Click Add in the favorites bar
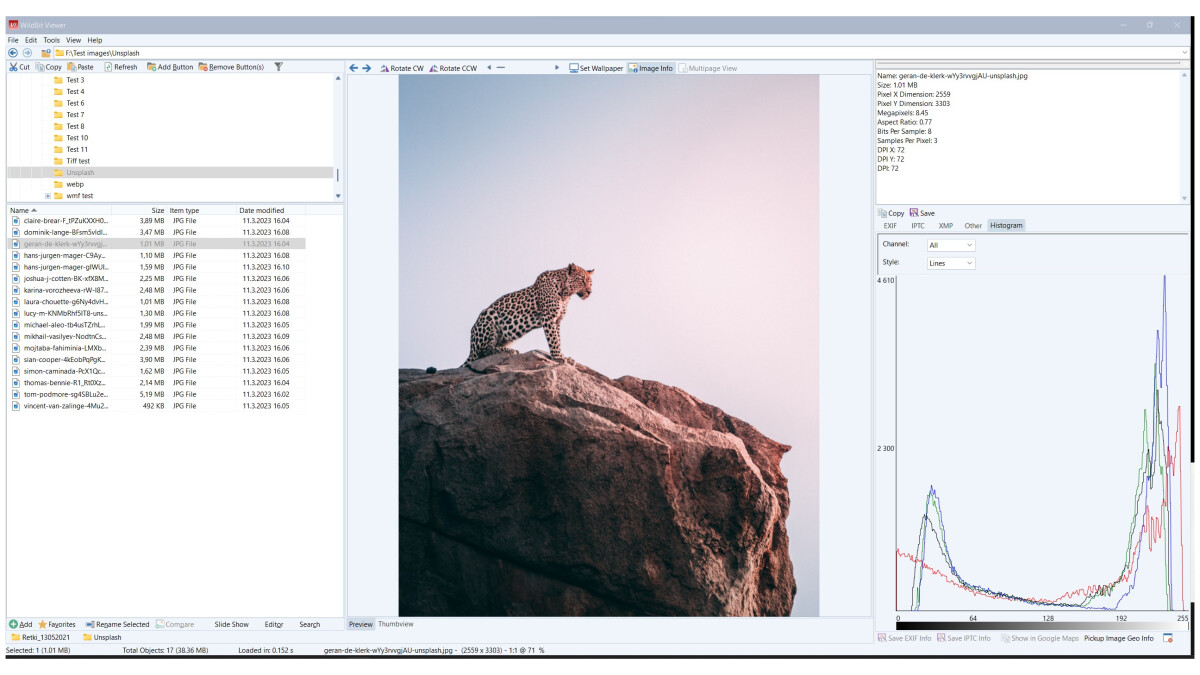This screenshot has height=675, width=1200. tap(20, 624)
